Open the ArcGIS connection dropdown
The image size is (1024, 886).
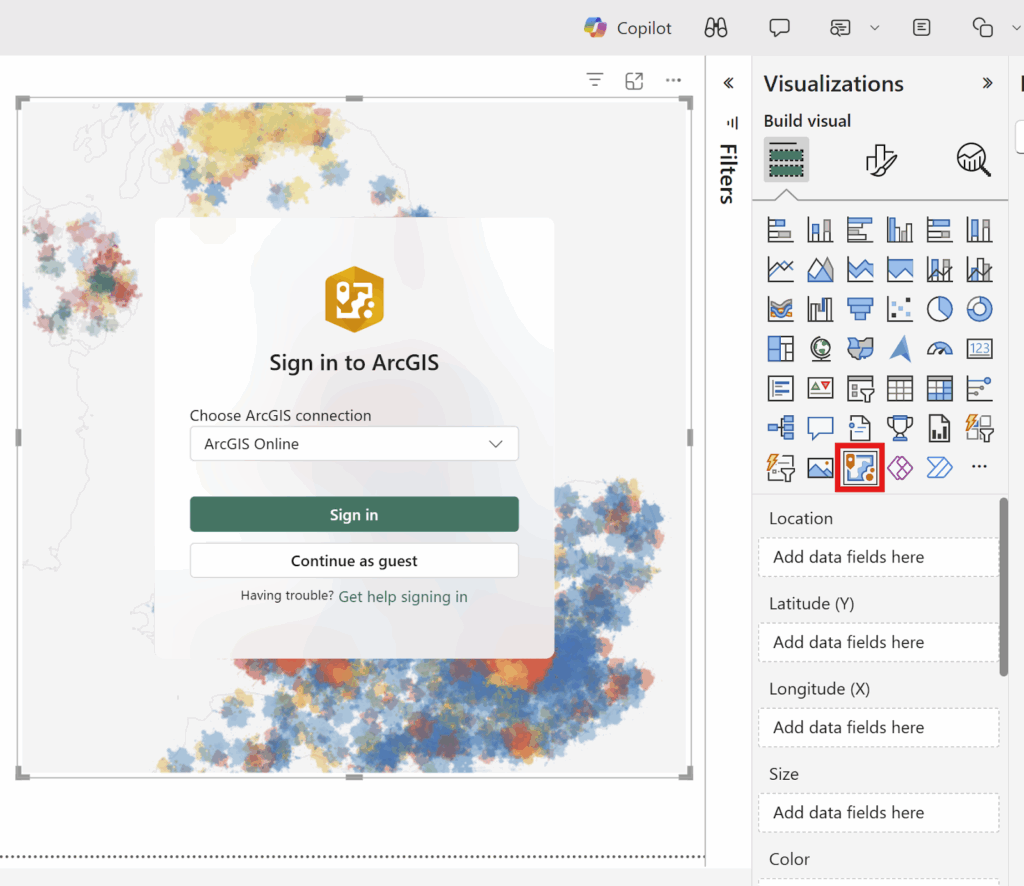coord(354,444)
